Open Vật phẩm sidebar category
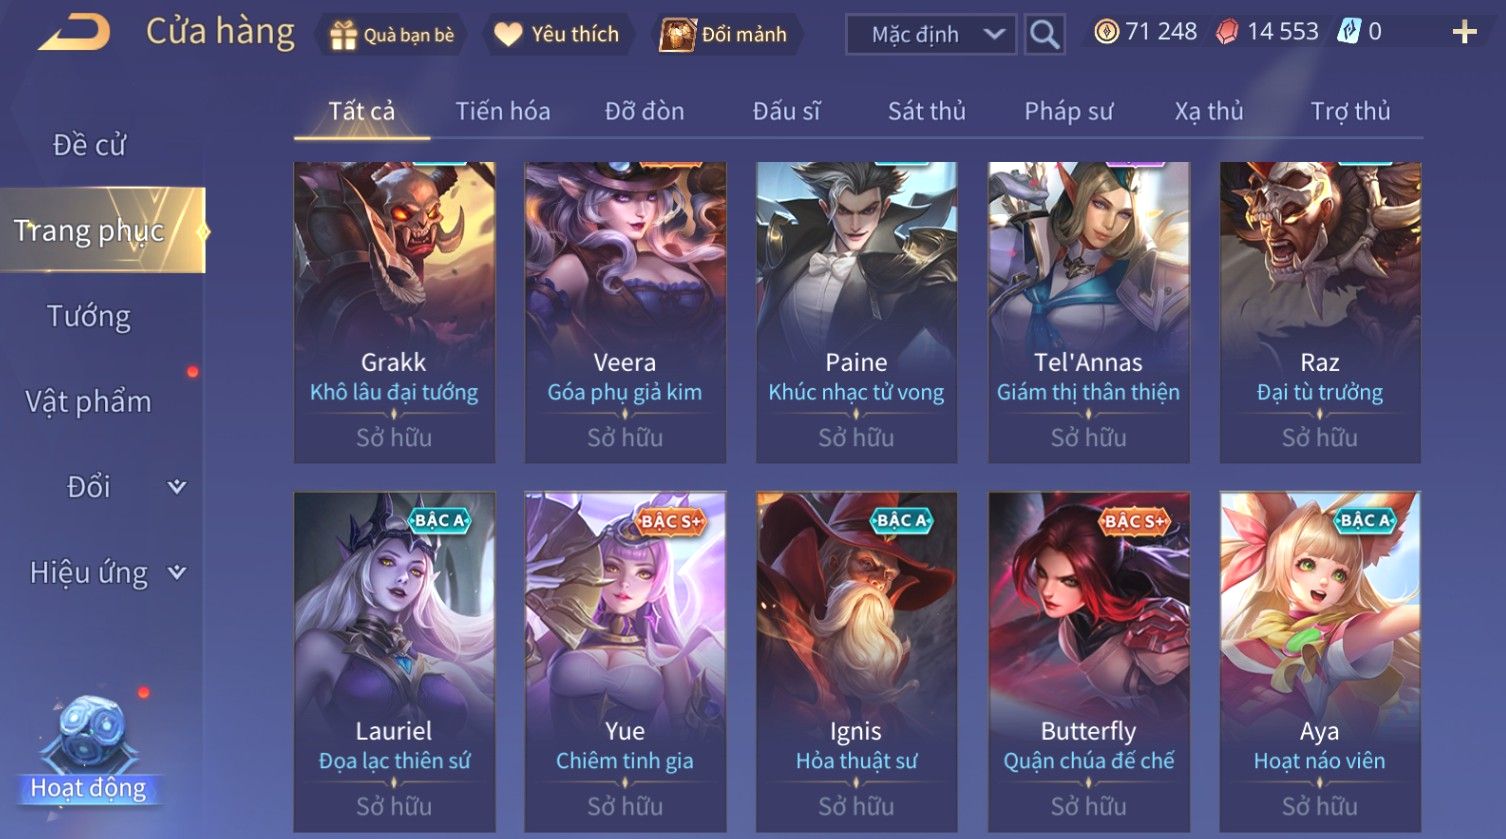The height and width of the screenshot is (839, 1506). tap(88, 402)
